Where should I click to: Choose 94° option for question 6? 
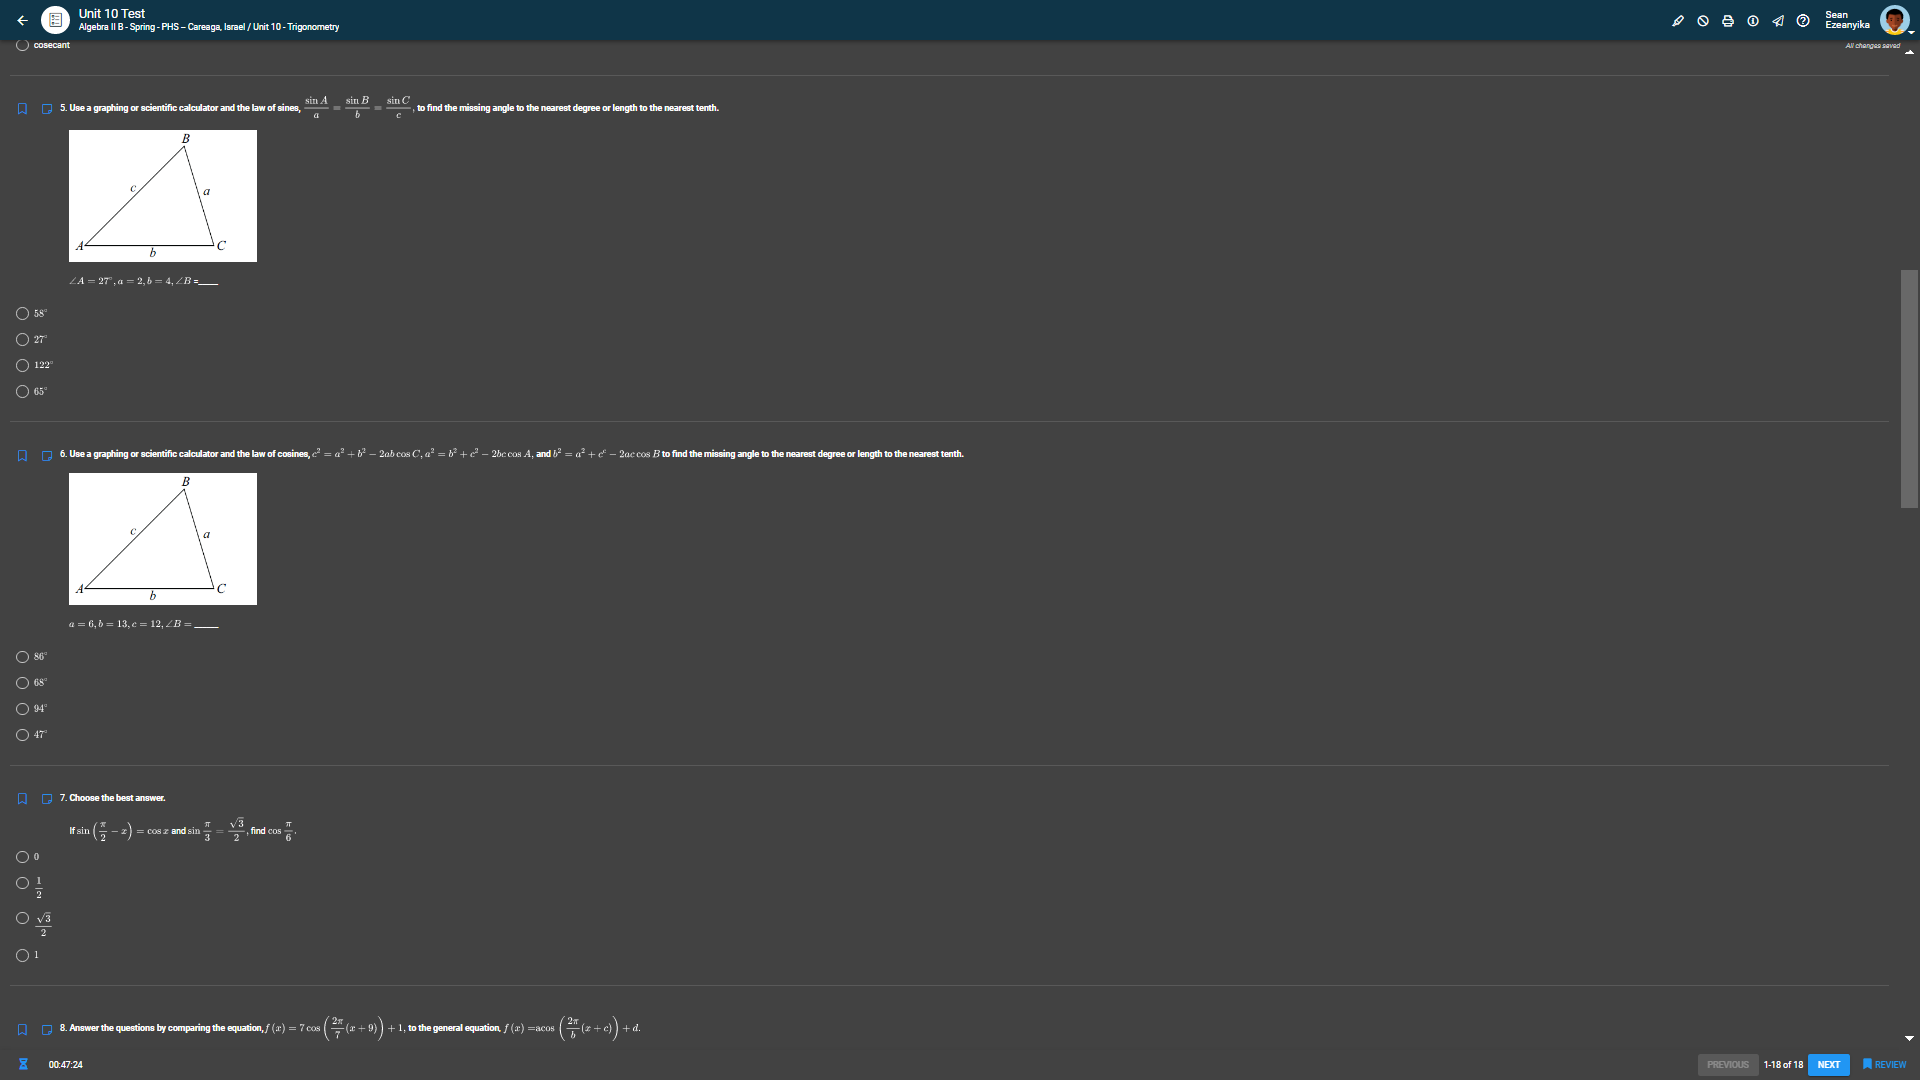tap(22, 709)
